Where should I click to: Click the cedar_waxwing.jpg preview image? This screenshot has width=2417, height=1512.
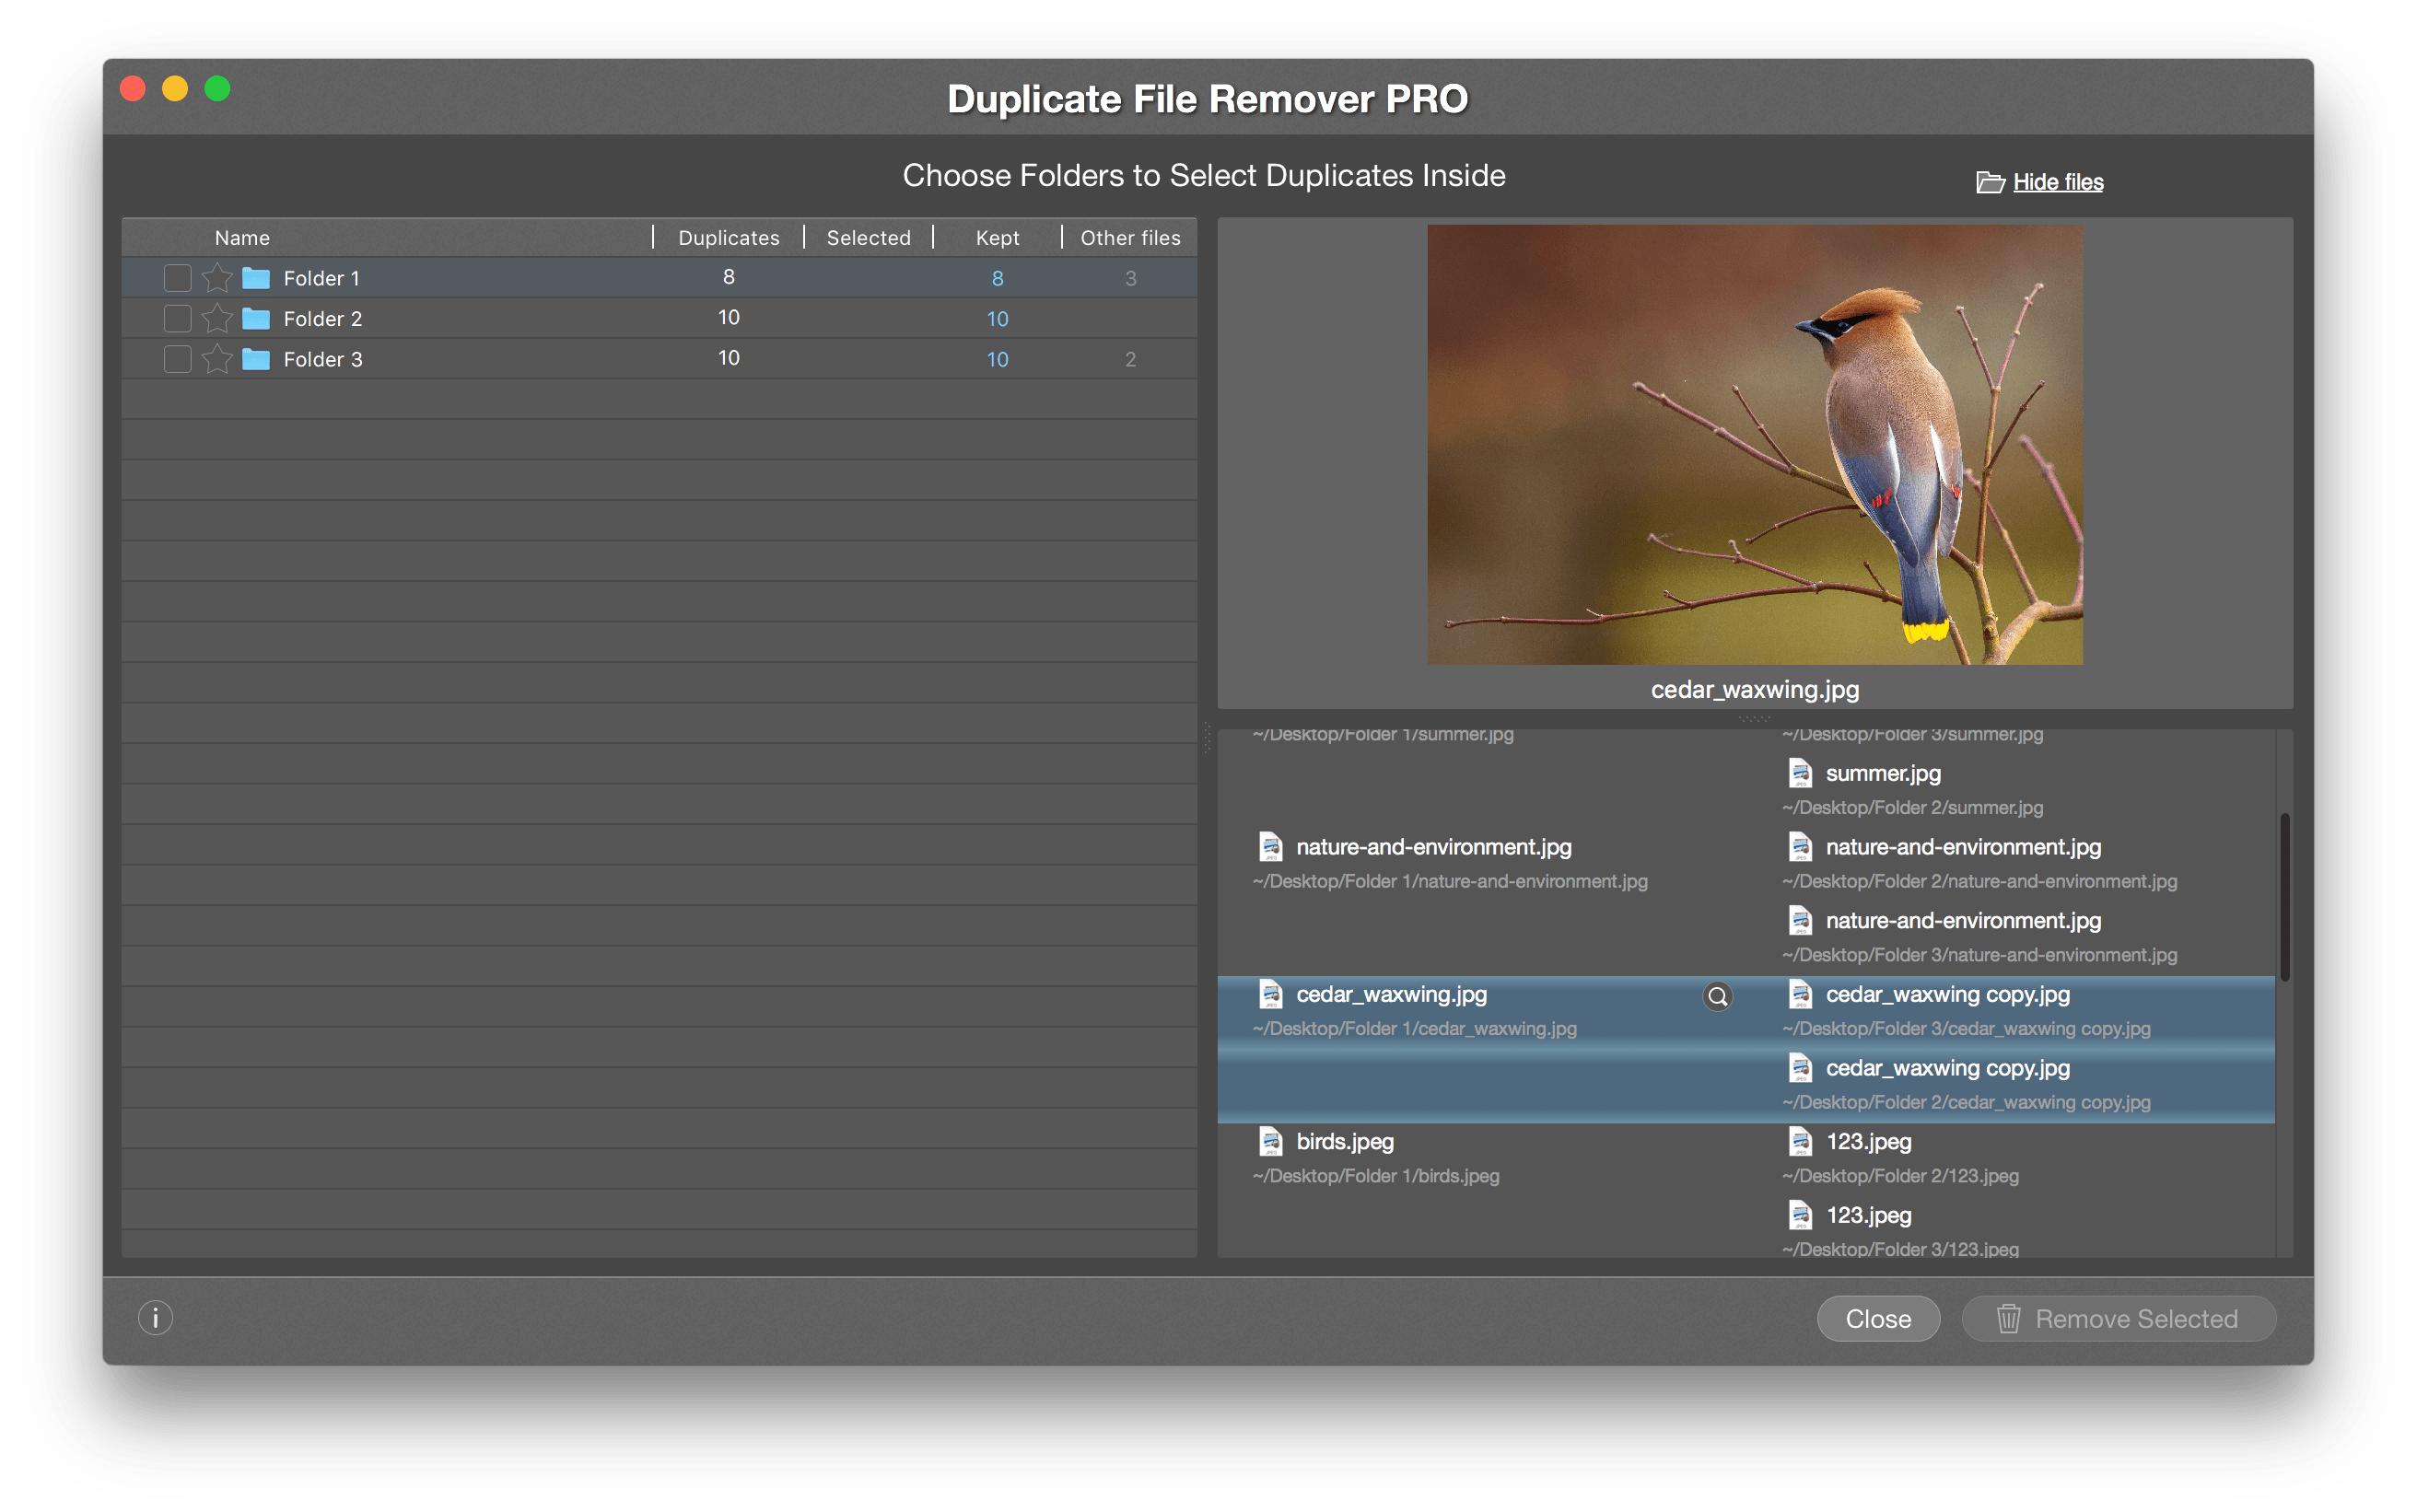click(1755, 447)
